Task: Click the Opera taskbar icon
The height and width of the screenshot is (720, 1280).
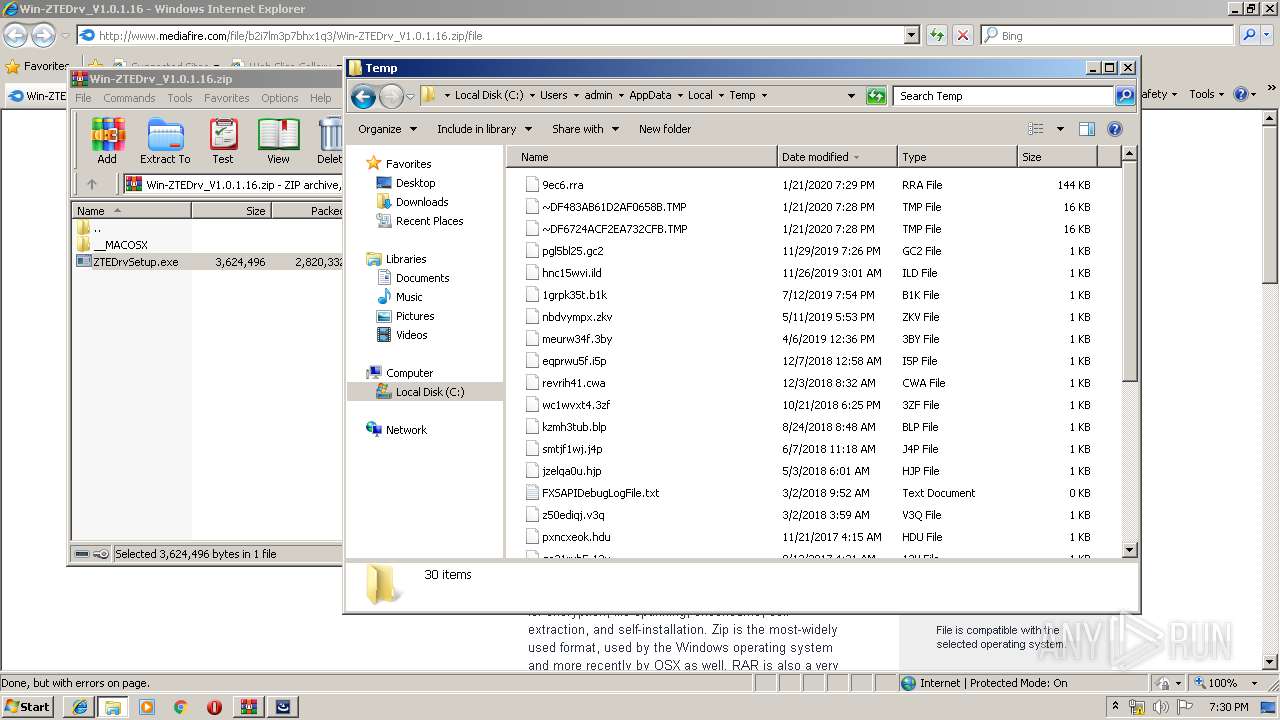Action: coord(214,707)
